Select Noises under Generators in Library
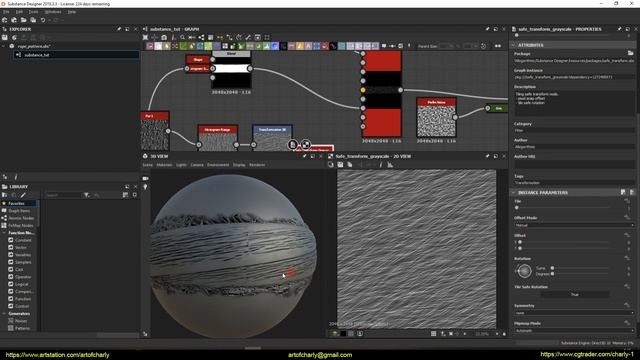The height and width of the screenshot is (360, 640). pyautogui.click(x=21, y=321)
